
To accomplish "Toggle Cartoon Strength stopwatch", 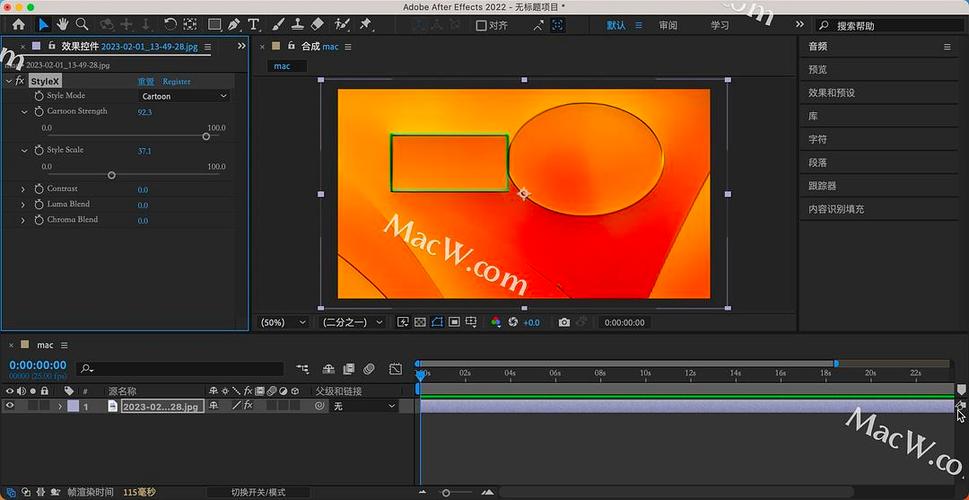I will click(39, 112).
